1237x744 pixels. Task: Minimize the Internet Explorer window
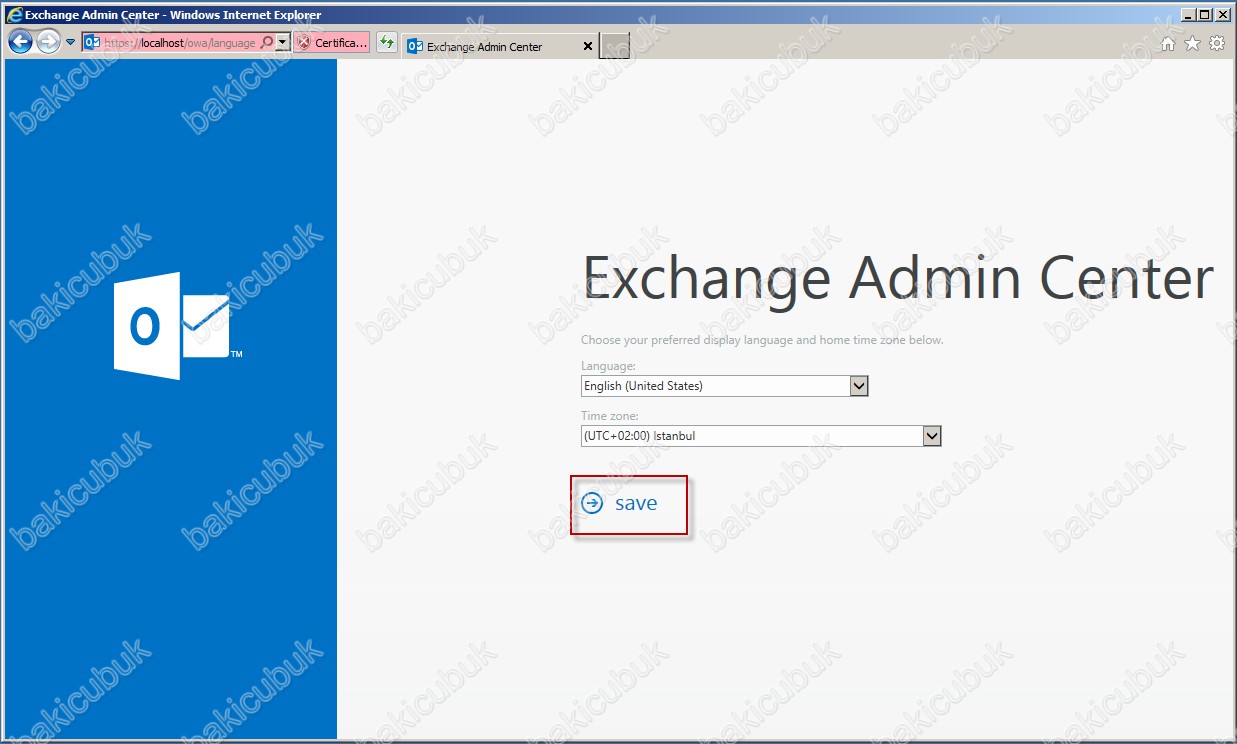point(1188,15)
